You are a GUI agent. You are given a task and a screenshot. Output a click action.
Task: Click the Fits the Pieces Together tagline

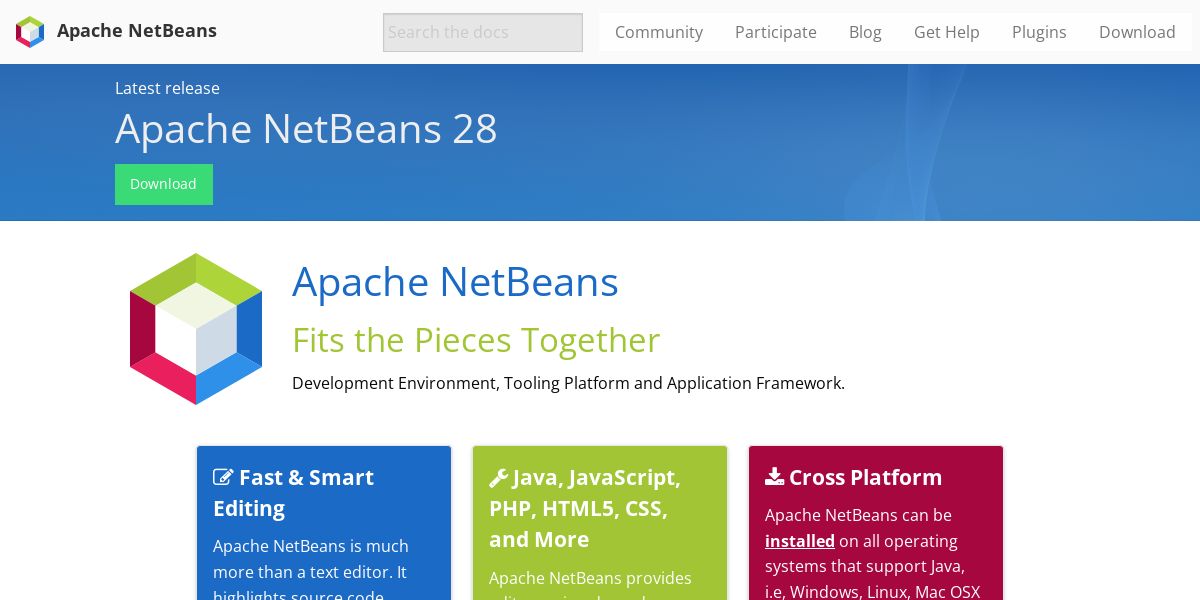[476, 340]
